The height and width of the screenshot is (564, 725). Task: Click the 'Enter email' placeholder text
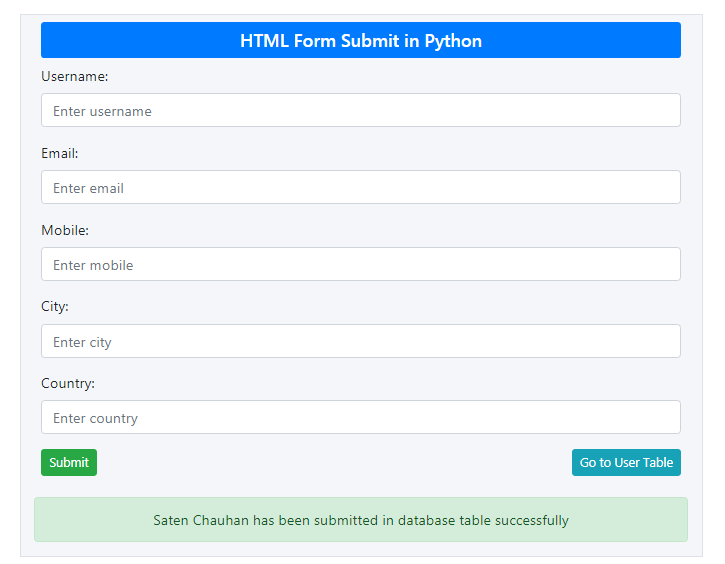pos(88,188)
